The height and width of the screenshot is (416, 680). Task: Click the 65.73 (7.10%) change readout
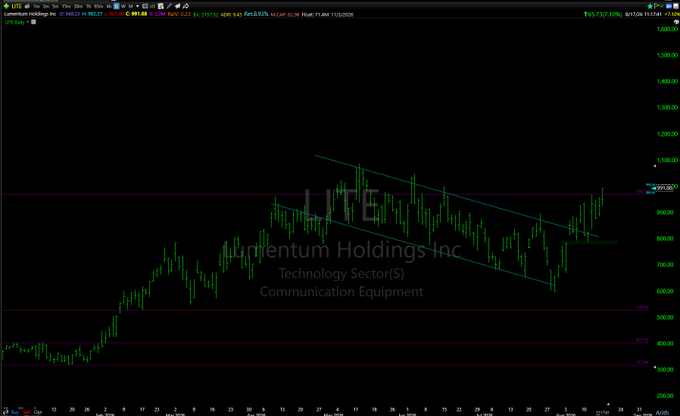603,14
